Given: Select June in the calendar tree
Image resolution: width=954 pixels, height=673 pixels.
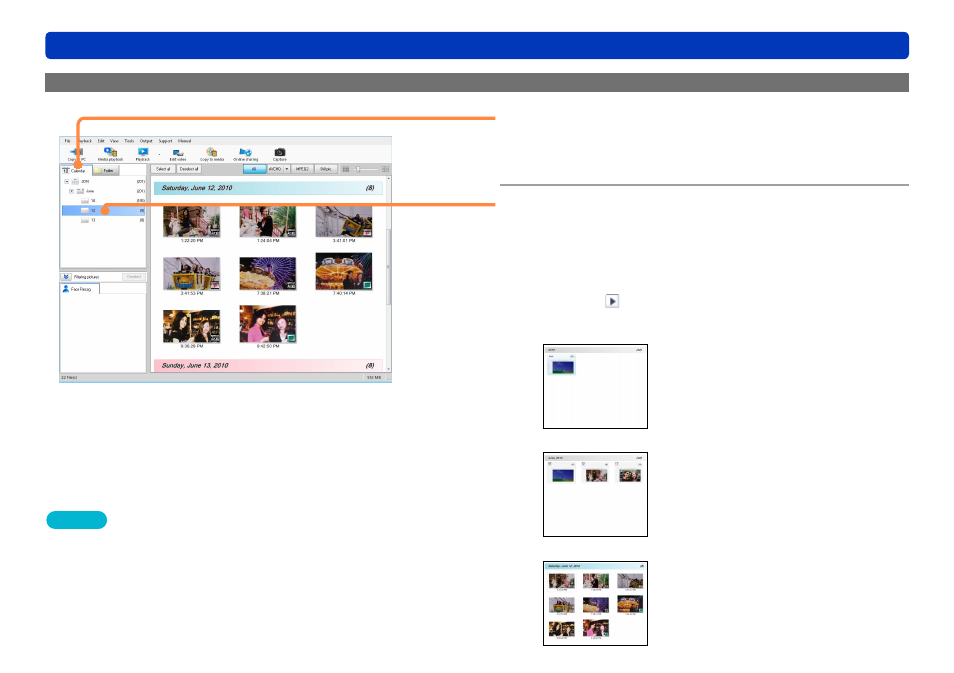Looking at the screenshot, I should (x=89, y=191).
